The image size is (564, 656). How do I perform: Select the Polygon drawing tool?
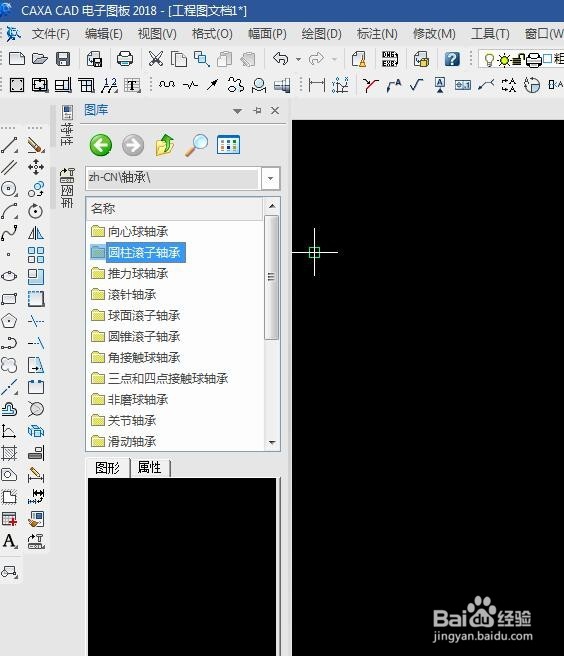coord(9,321)
